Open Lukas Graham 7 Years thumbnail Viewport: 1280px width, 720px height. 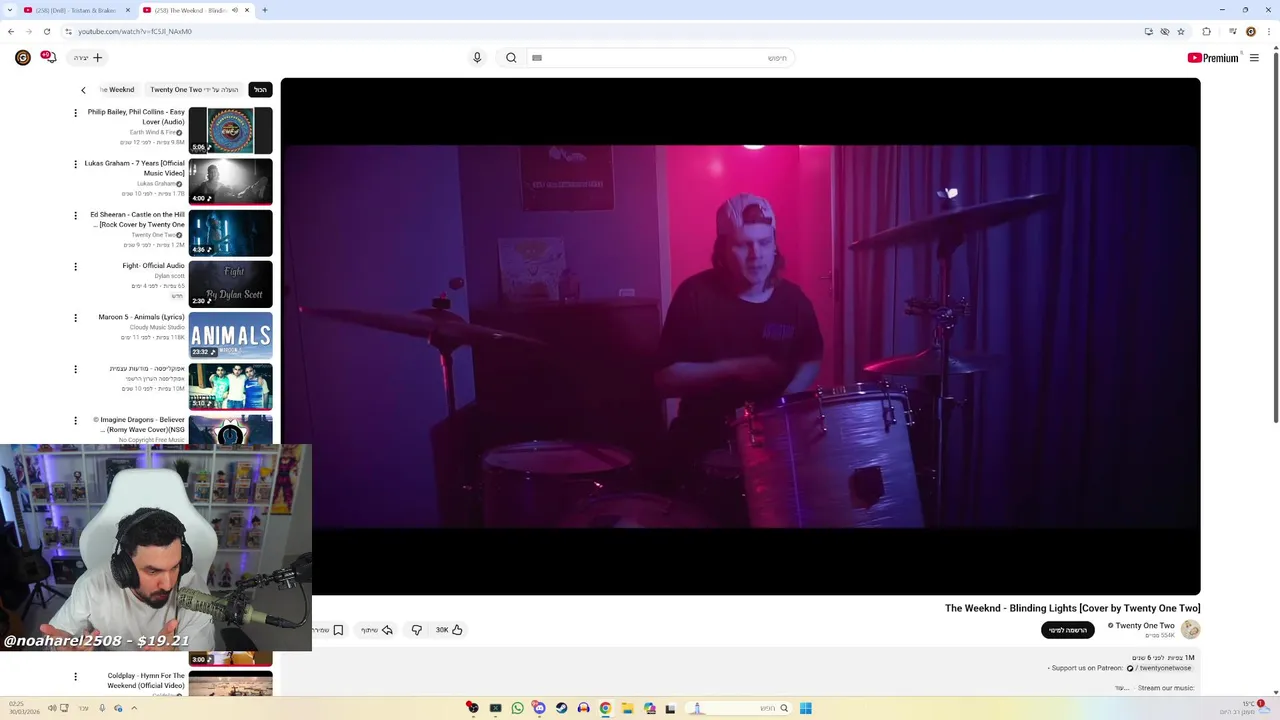coord(230,181)
